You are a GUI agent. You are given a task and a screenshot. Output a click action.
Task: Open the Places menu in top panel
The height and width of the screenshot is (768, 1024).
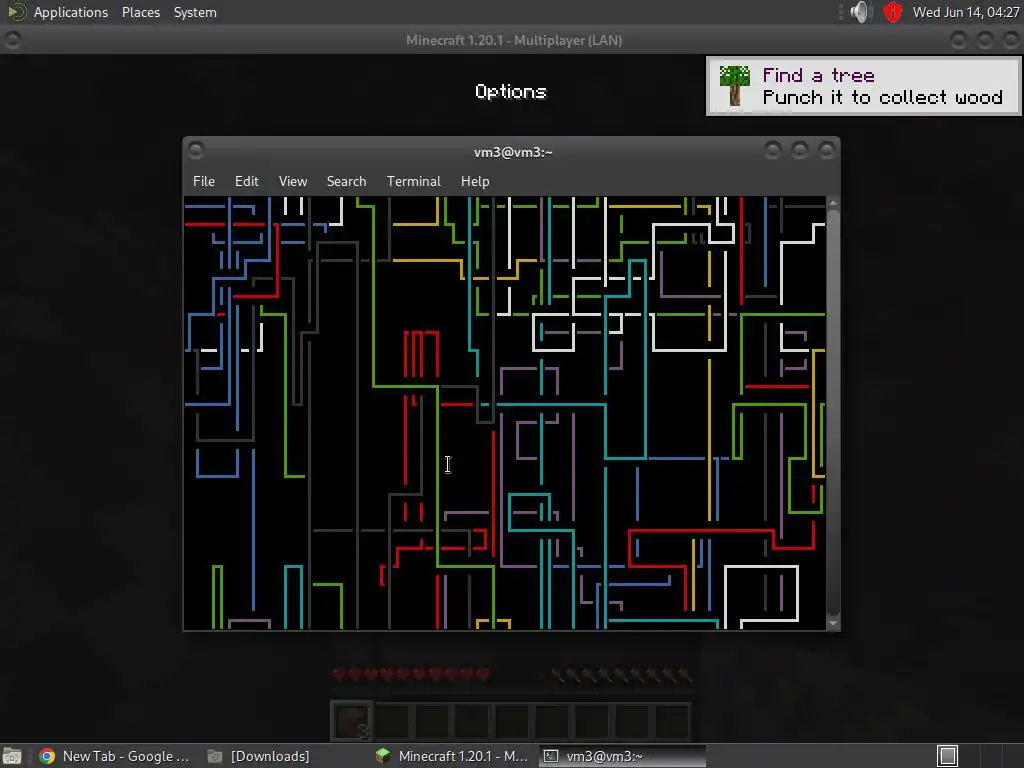point(140,12)
